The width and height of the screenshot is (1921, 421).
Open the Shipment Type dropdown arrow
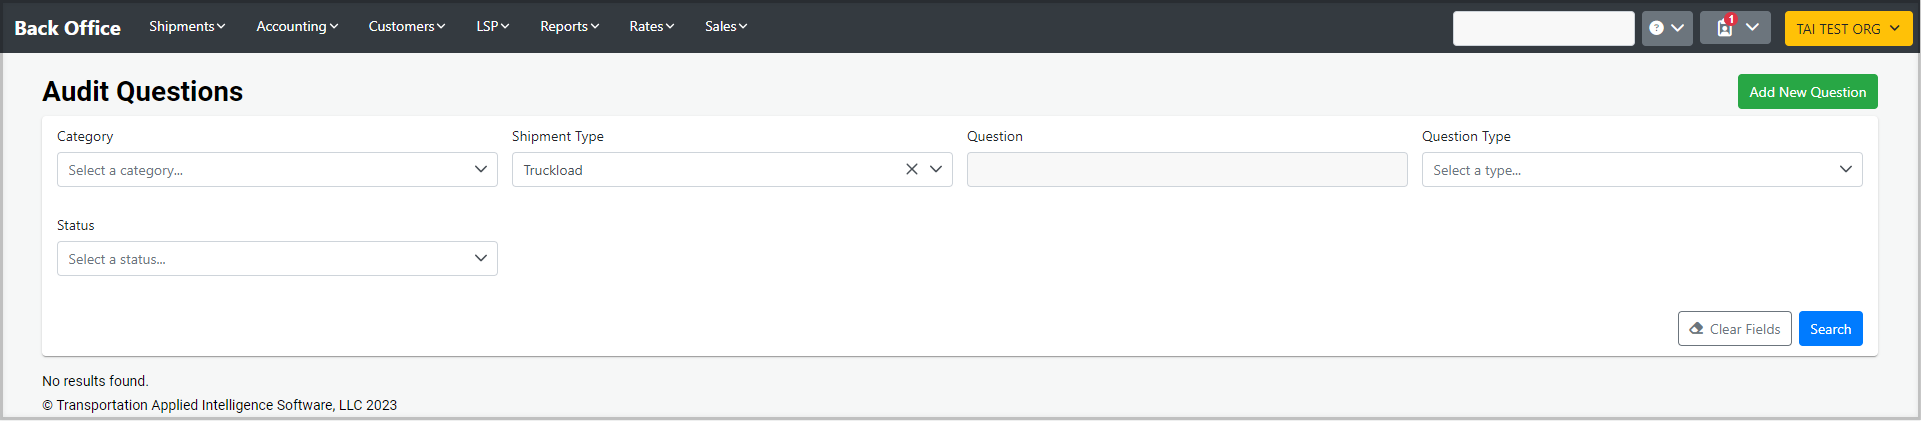936,170
